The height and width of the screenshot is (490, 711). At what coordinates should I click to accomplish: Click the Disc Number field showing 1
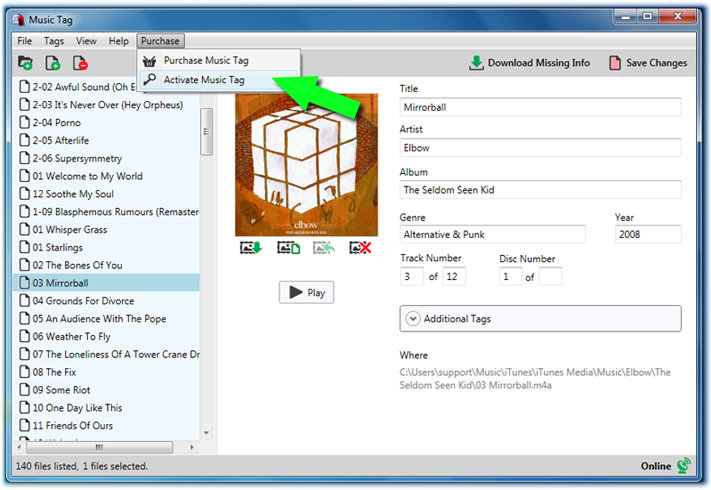[x=511, y=277]
